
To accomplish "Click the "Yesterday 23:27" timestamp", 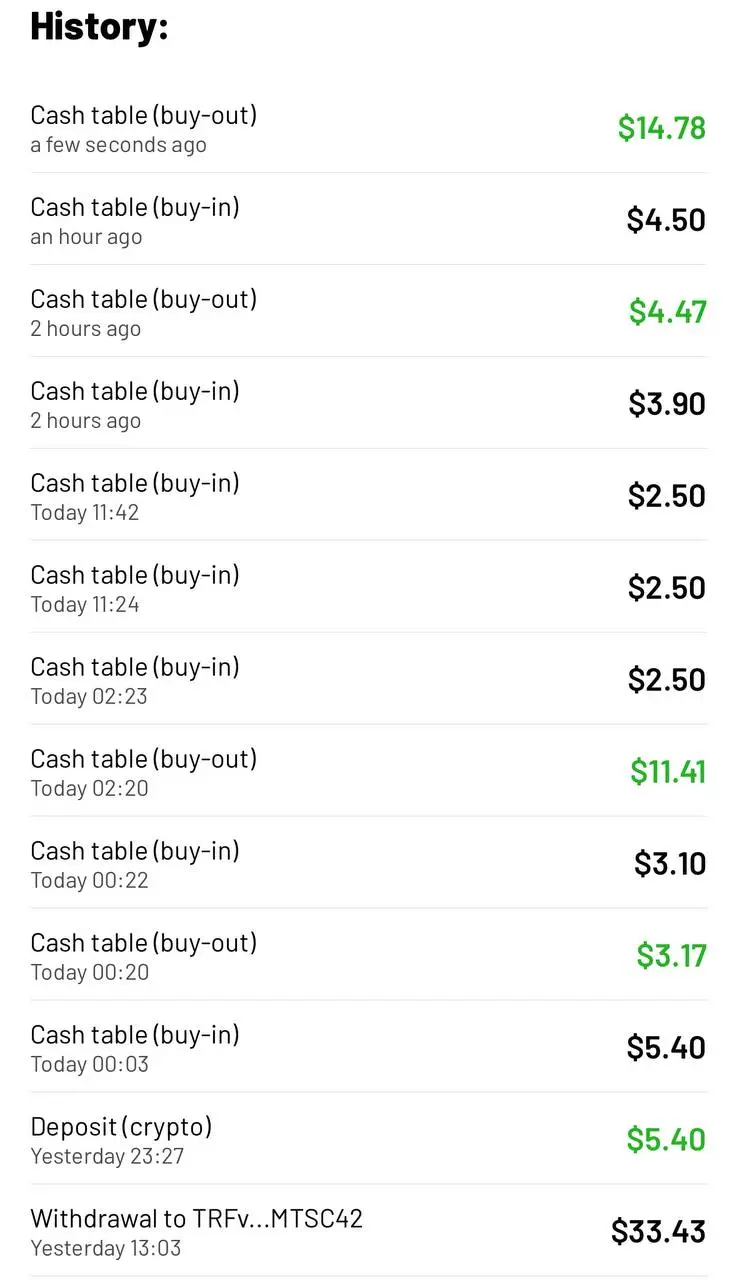I will [x=107, y=1157].
